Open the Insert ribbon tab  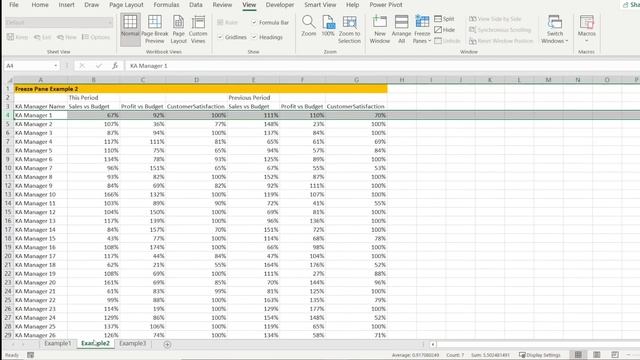point(66,5)
